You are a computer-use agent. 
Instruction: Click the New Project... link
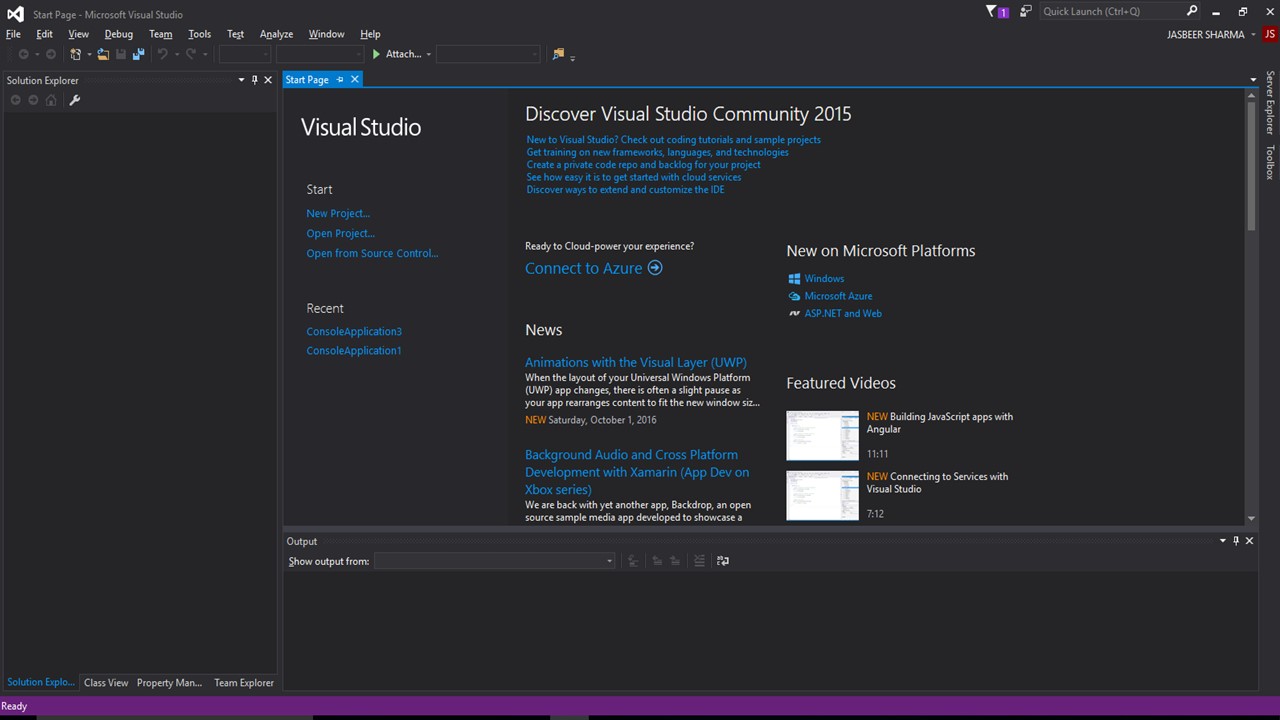(x=338, y=213)
